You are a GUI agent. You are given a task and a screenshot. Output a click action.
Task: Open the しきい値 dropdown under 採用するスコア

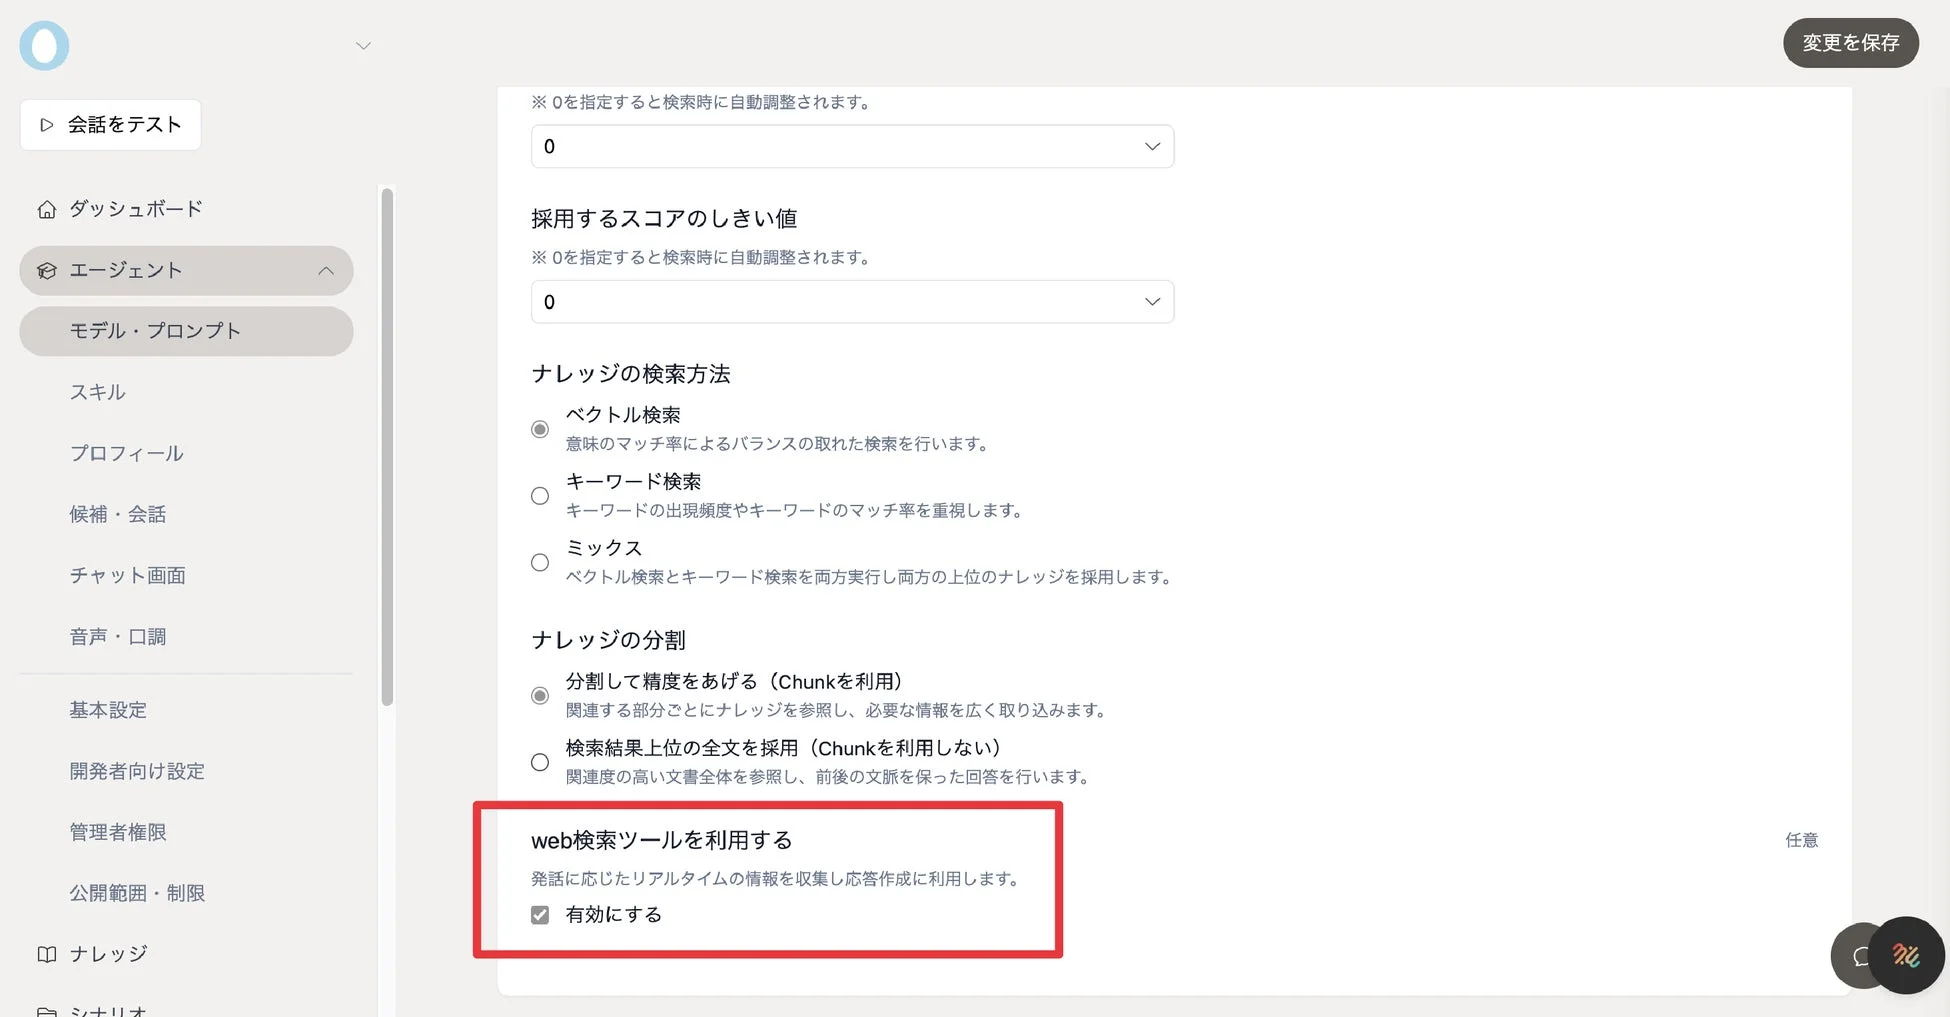852,301
